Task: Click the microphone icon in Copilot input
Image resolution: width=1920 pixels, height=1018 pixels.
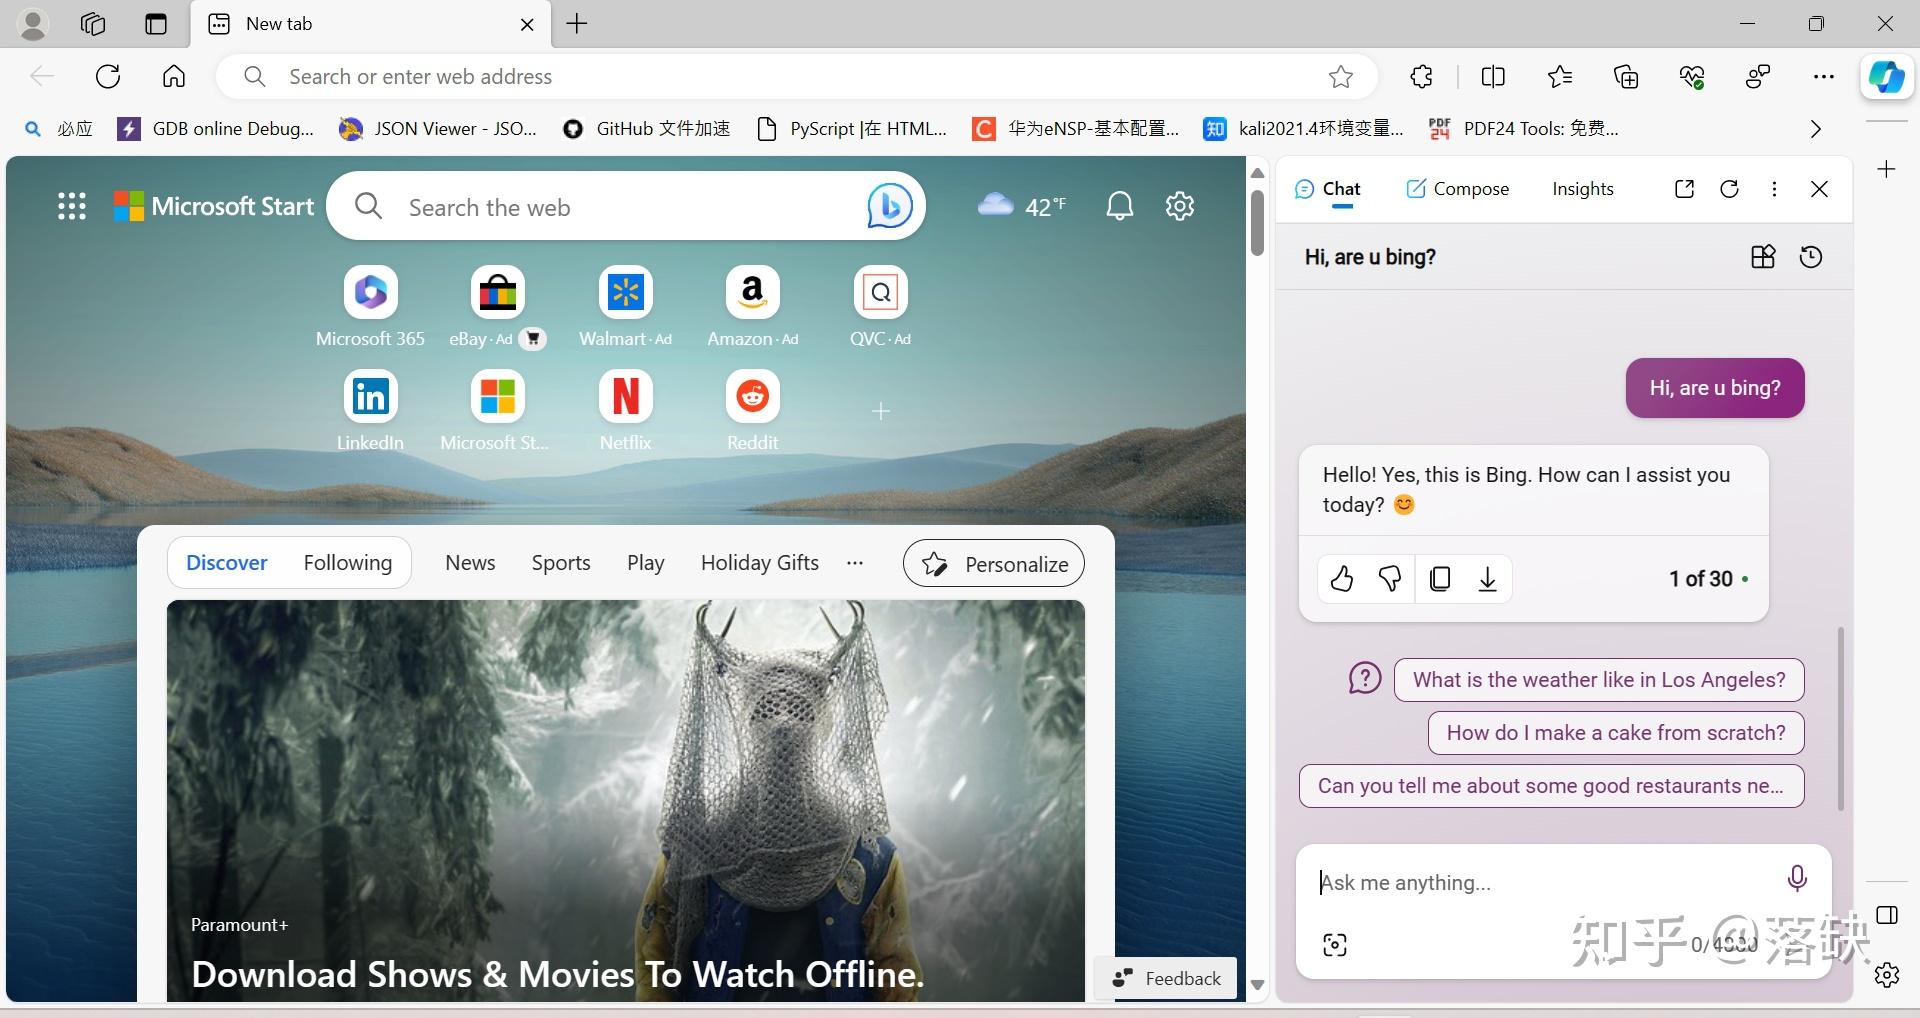Action: click(1797, 879)
